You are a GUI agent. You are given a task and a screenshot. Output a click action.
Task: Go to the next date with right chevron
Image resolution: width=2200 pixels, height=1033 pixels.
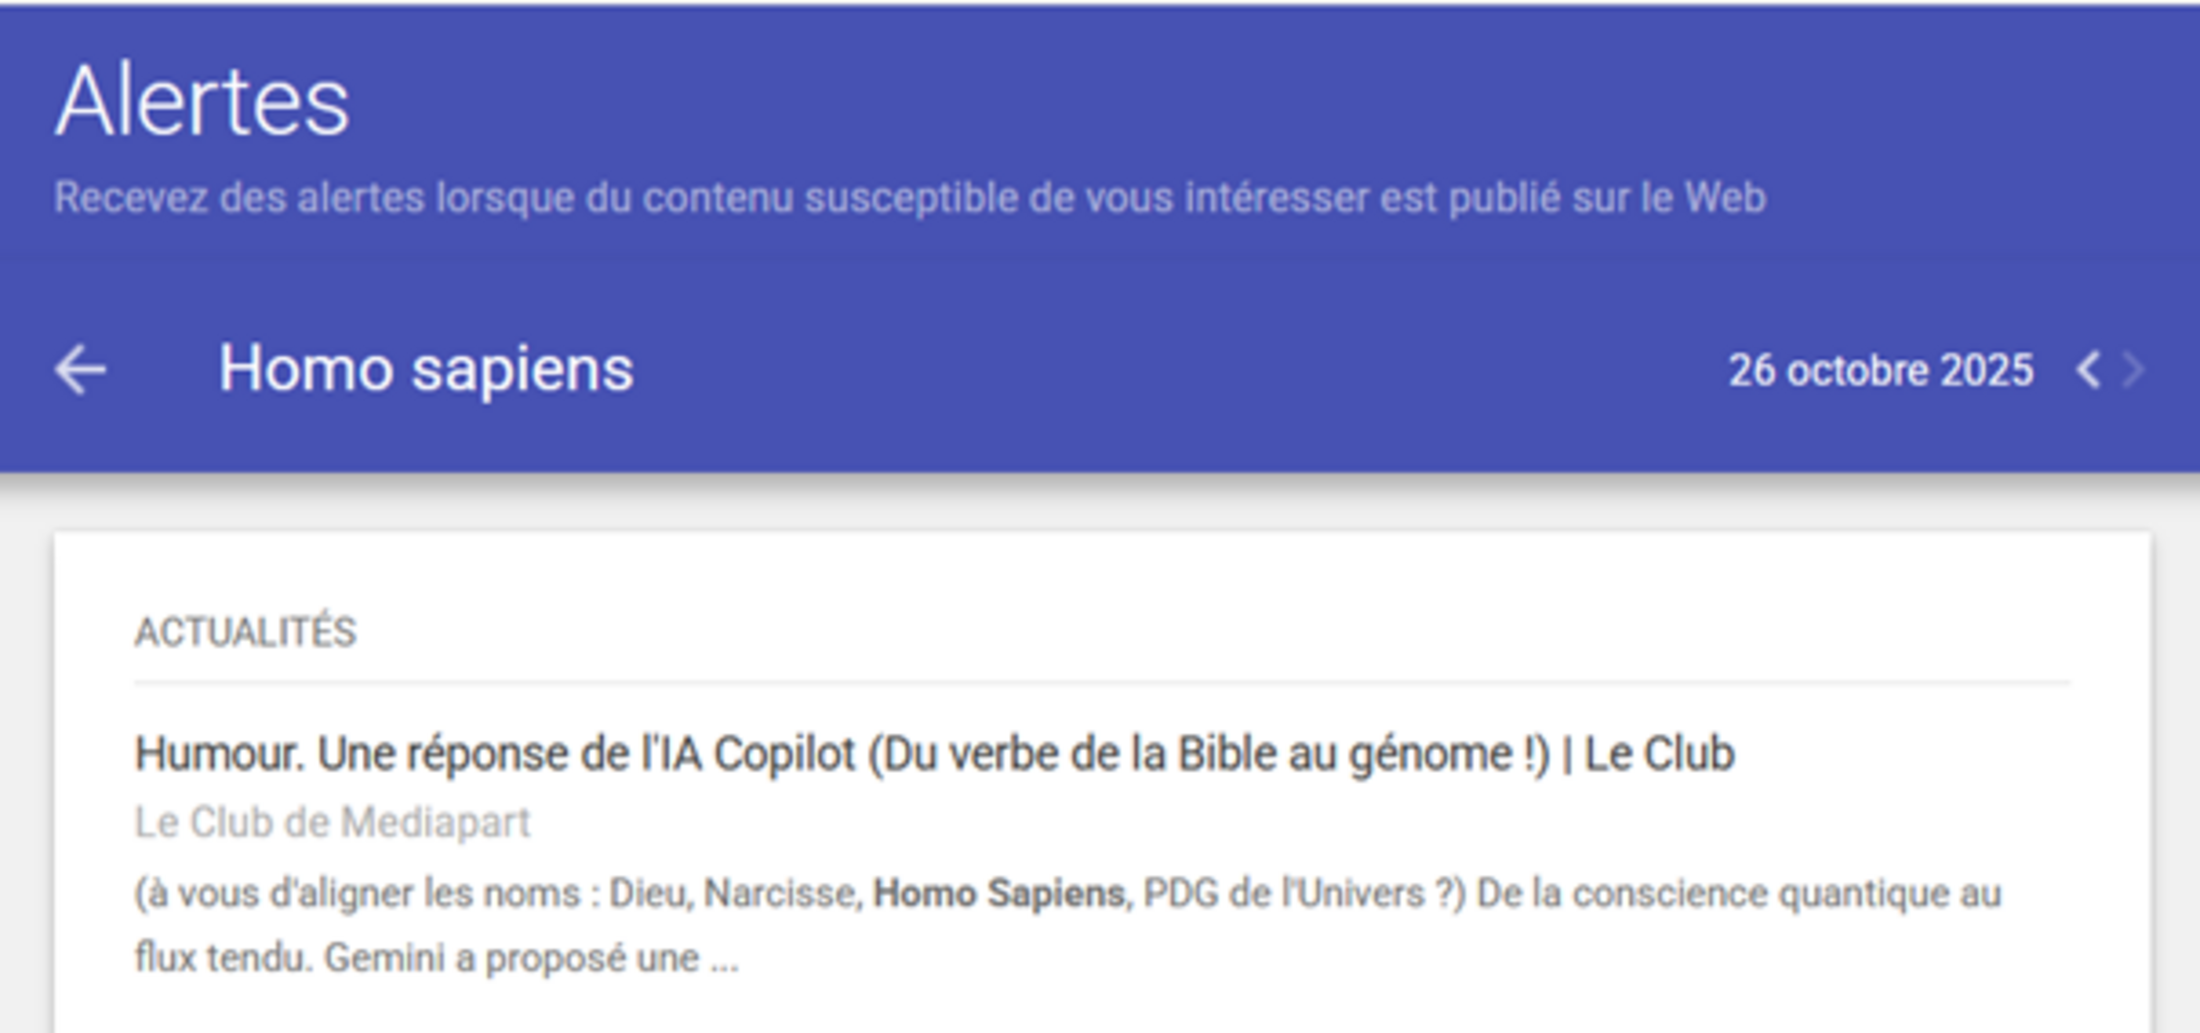2134,370
